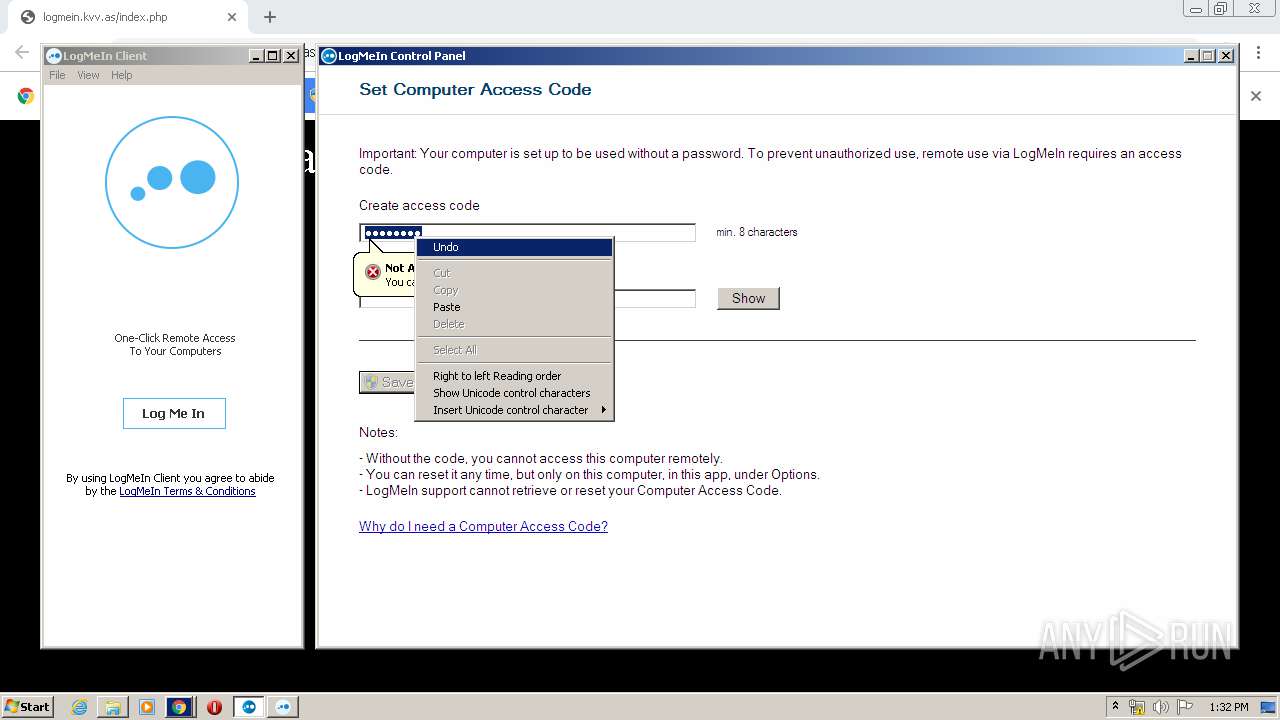
Task: Click the LogMeIn Control Panel title logo
Action: pyautogui.click(x=329, y=56)
